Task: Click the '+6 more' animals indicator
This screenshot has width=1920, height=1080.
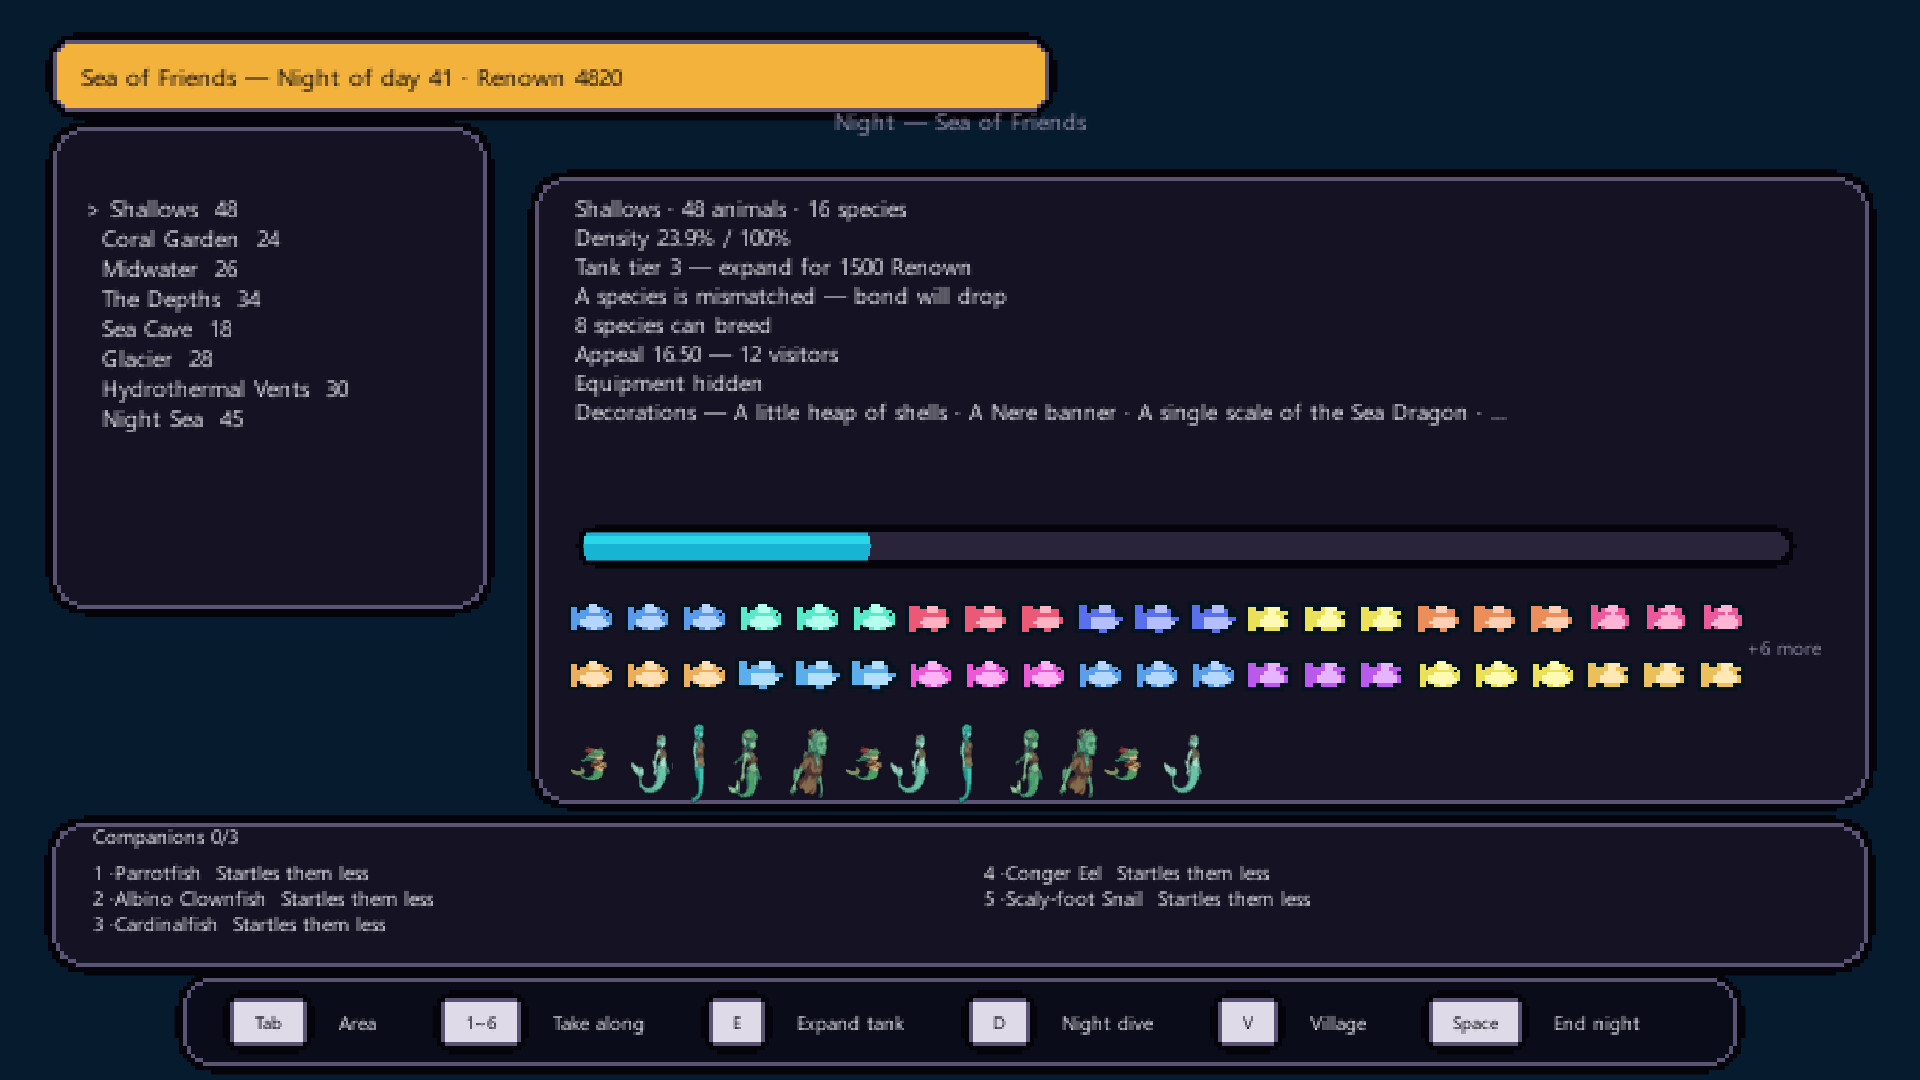Action: 1784,649
